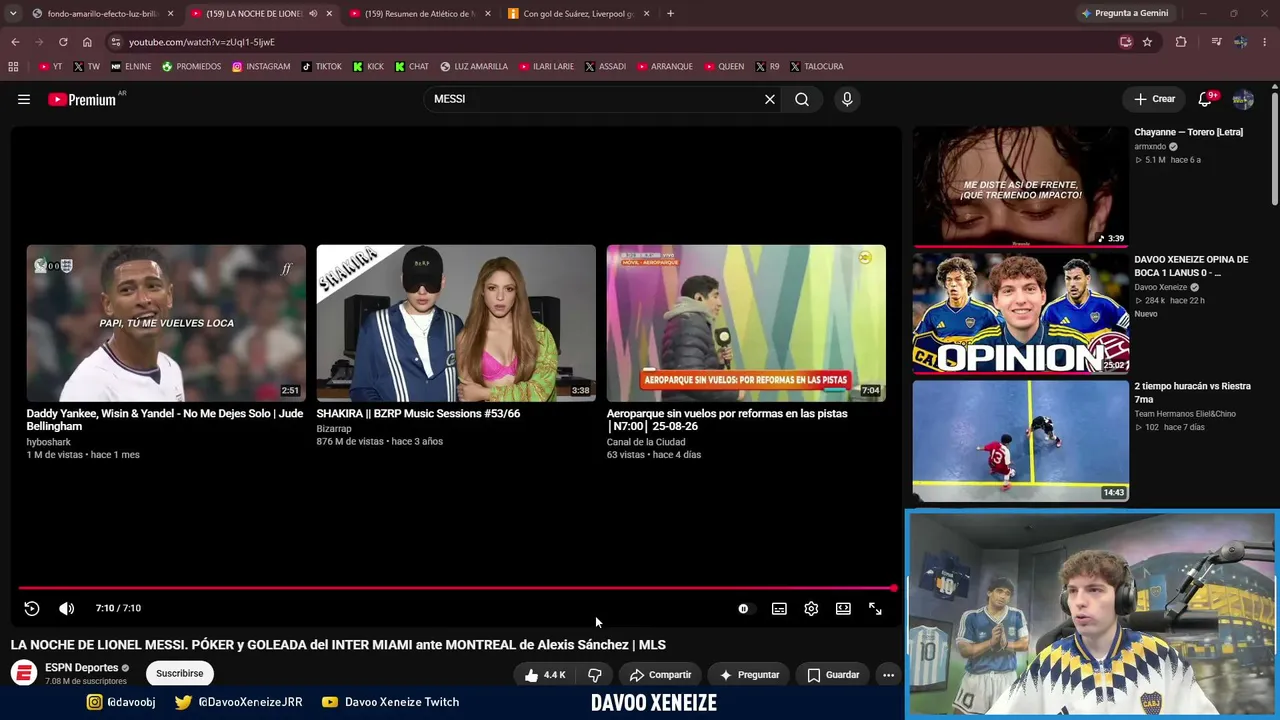
Task: Open the Crear create menu
Action: coord(1154,99)
